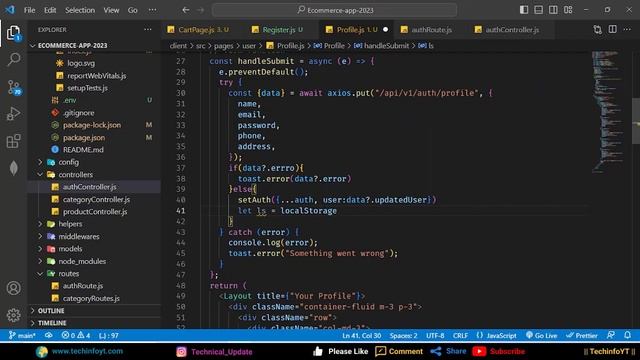Click Ln 41, Col 30 cursor position
This screenshot has height=360, width=640.
(362, 336)
